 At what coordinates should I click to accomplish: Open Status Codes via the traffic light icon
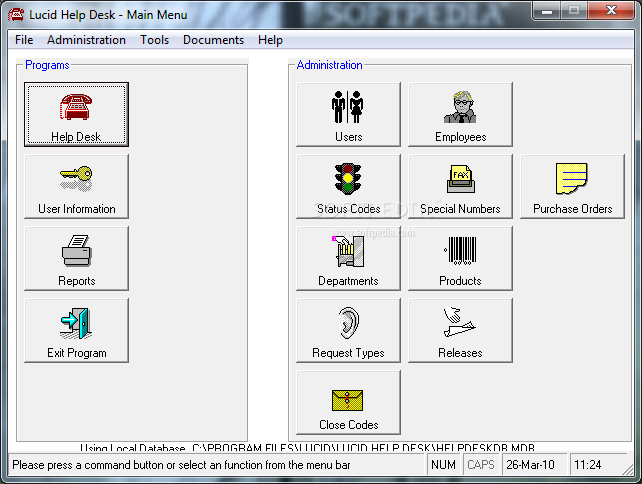(348, 186)
